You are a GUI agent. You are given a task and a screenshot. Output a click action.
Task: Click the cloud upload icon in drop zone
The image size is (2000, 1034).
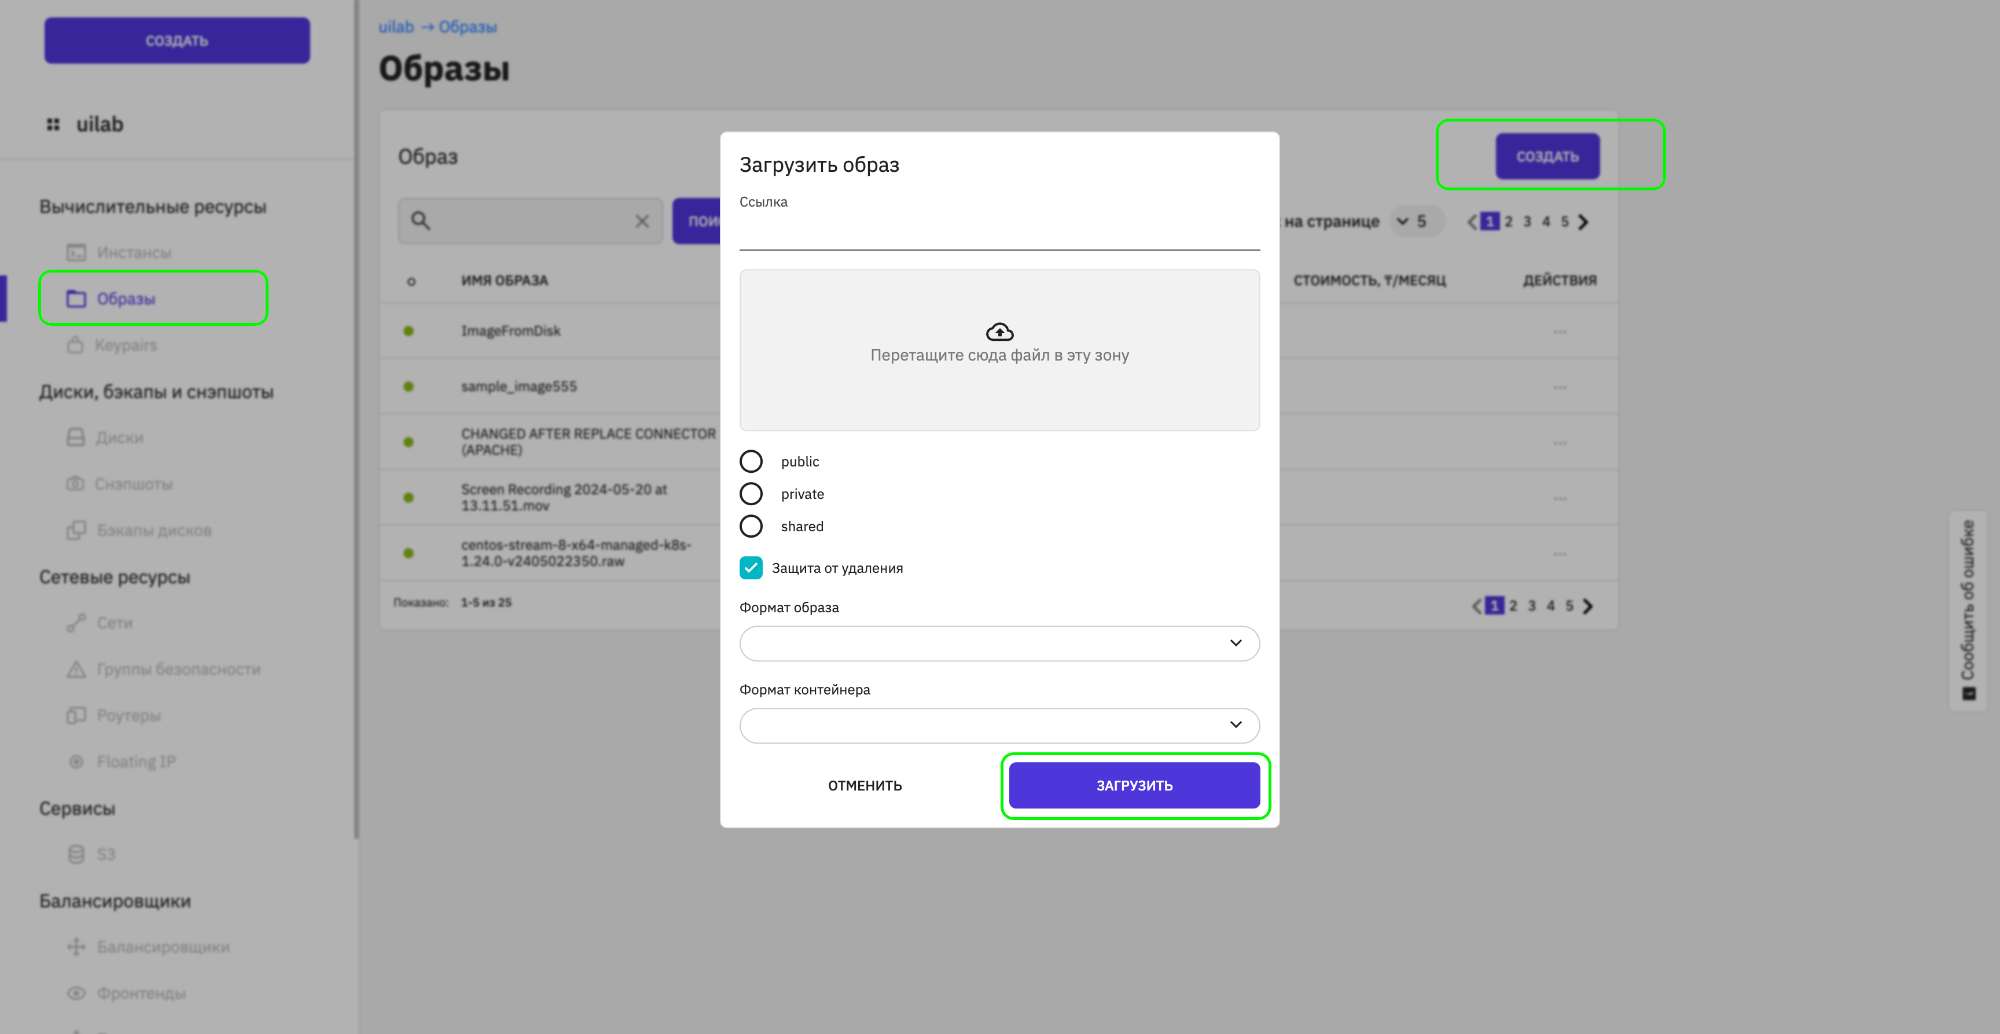pos(999,332)
